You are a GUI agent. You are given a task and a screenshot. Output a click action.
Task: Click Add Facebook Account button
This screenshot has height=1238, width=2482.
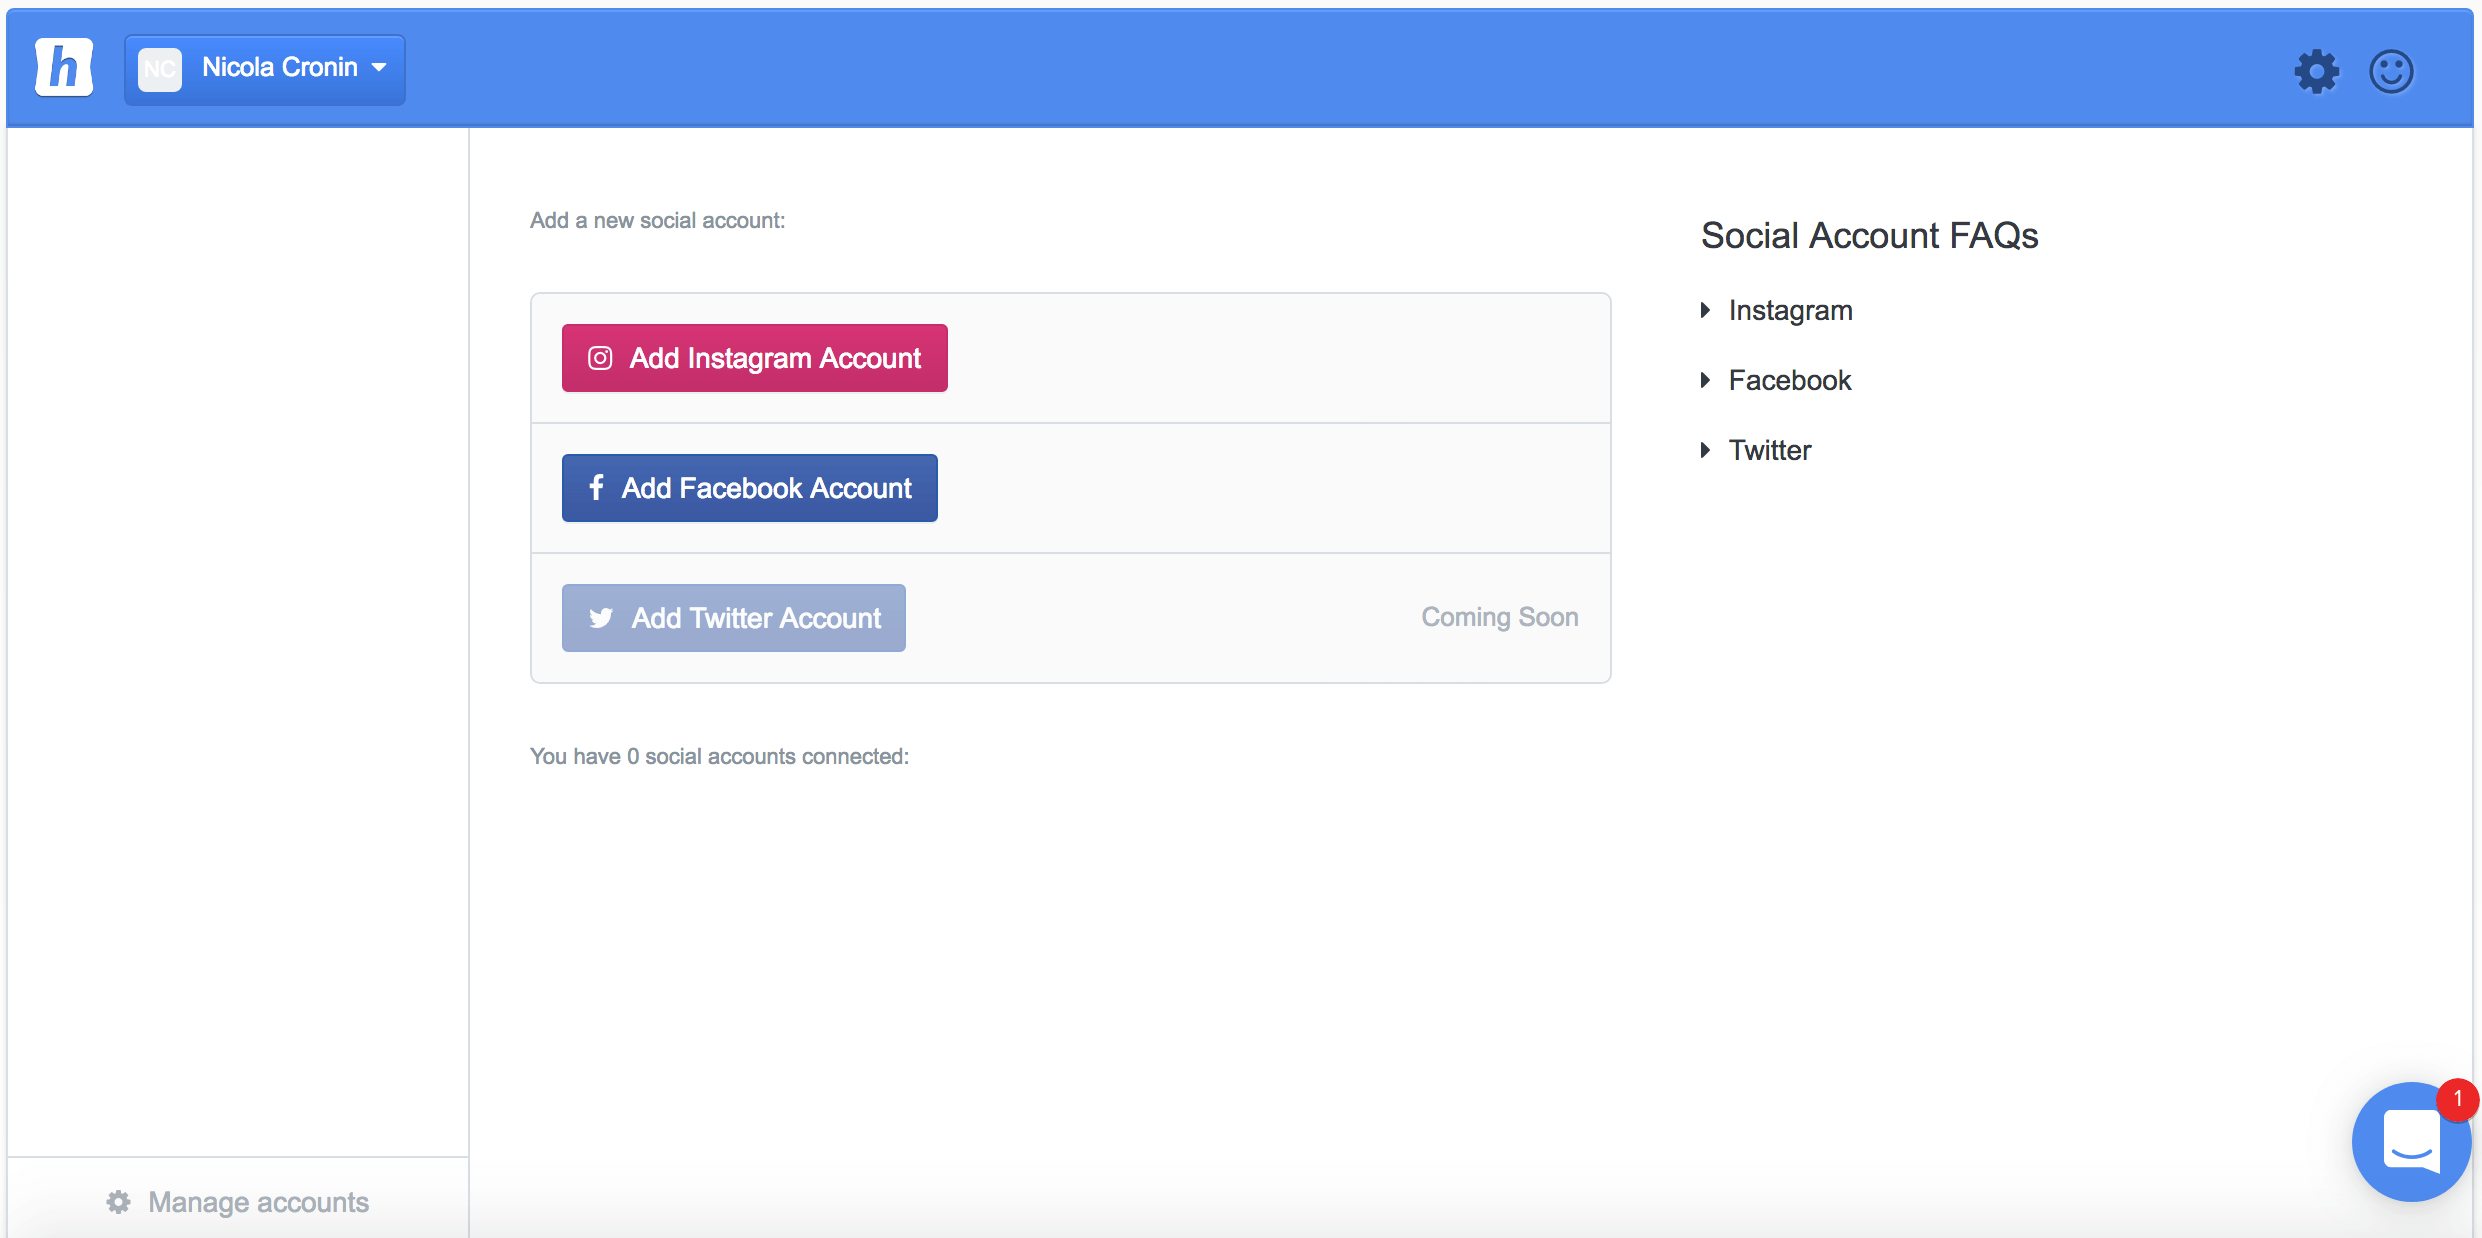click(x=749, y=488)
